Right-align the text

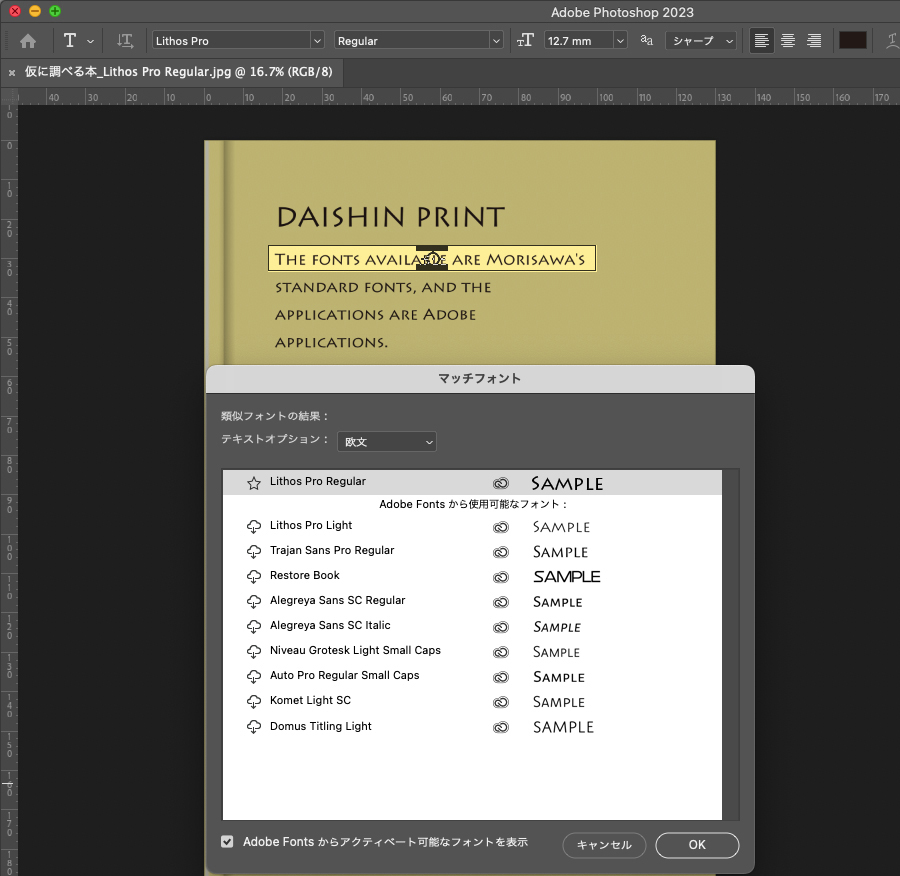(x=814, y=41)
